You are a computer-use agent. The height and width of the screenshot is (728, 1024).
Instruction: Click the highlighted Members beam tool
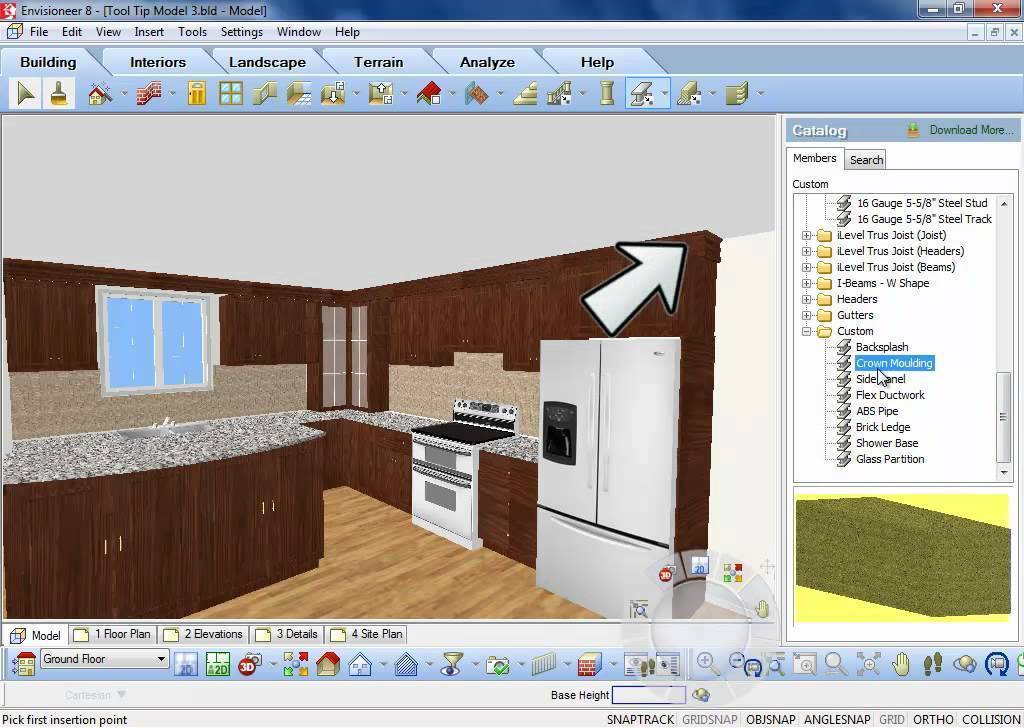click(x=641, y=93)
